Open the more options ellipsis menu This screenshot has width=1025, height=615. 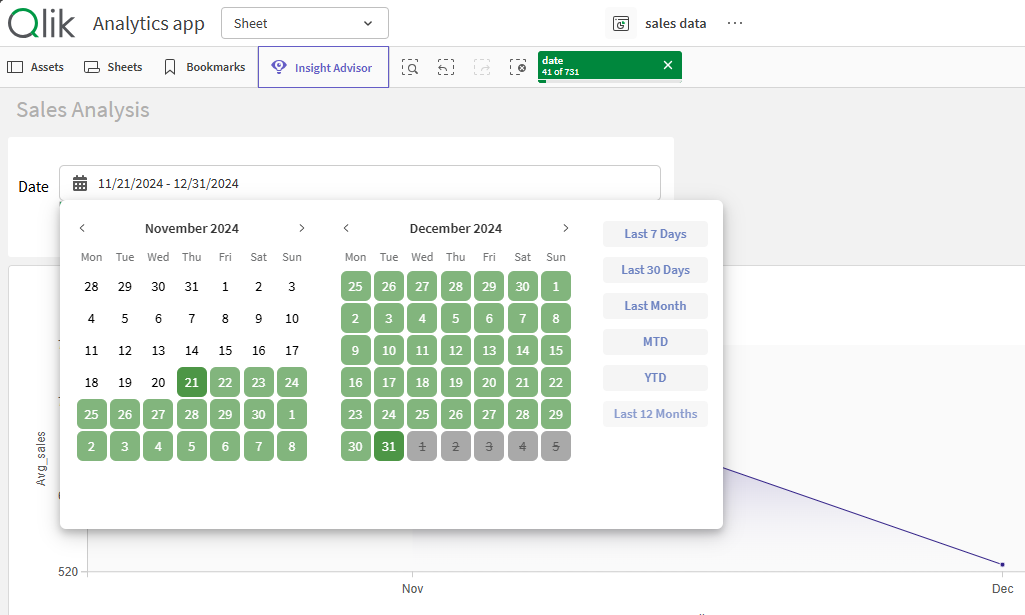coord(735,23)
